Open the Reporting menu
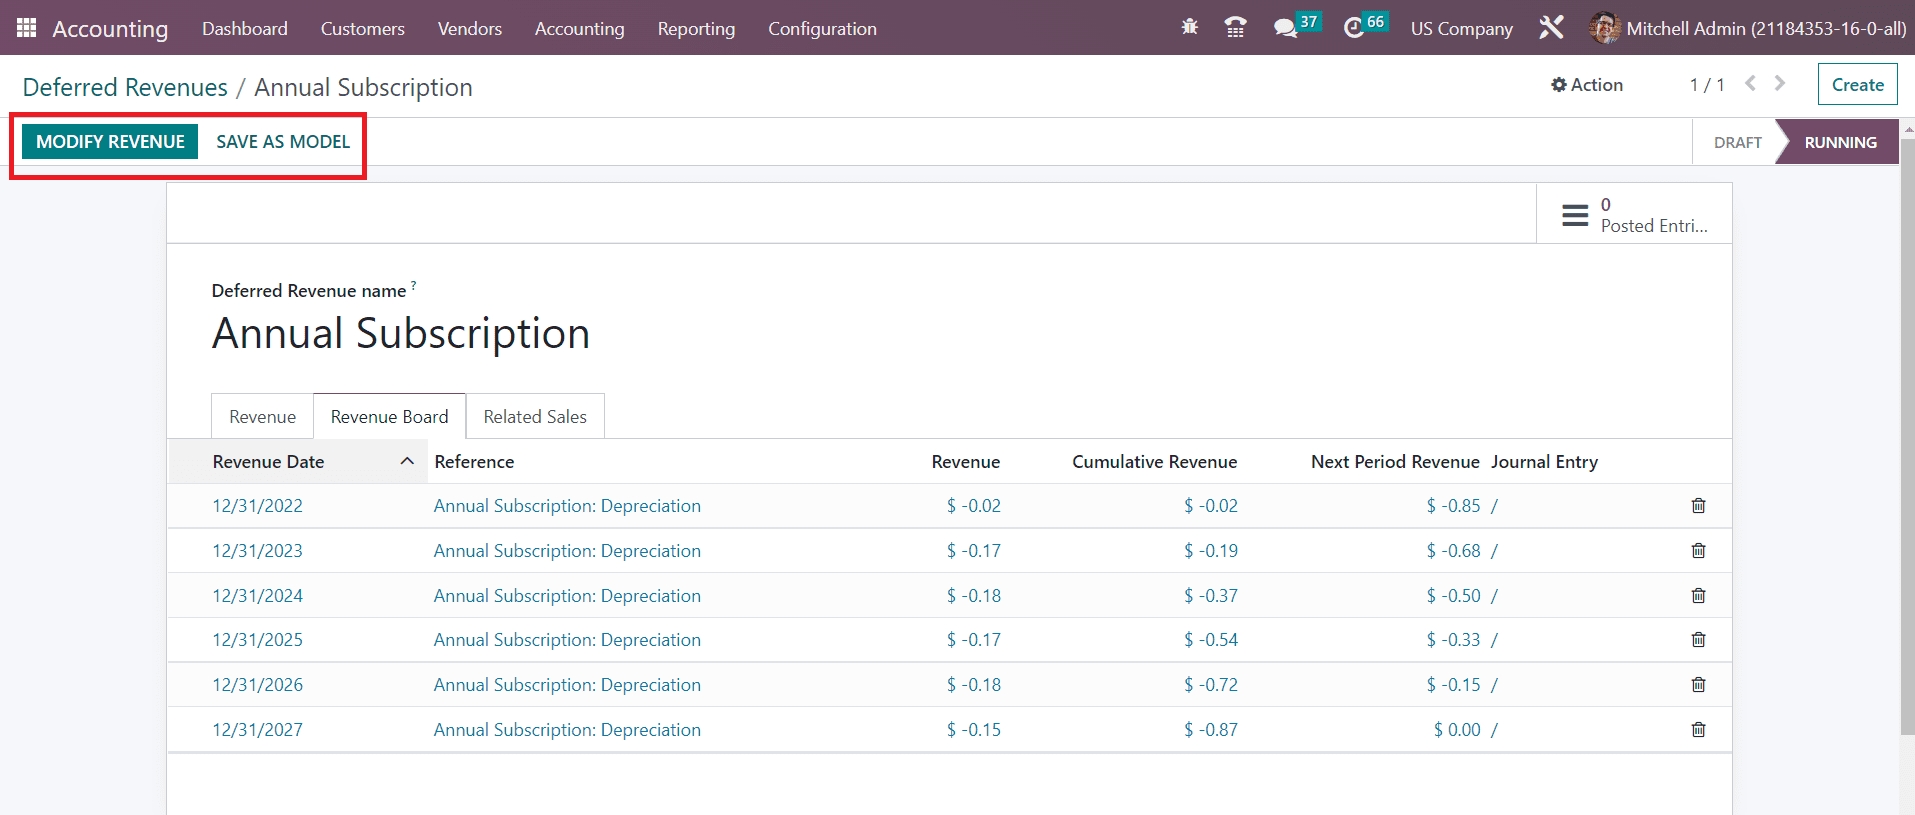The image size is (1915, 815). tap(696, 29)
